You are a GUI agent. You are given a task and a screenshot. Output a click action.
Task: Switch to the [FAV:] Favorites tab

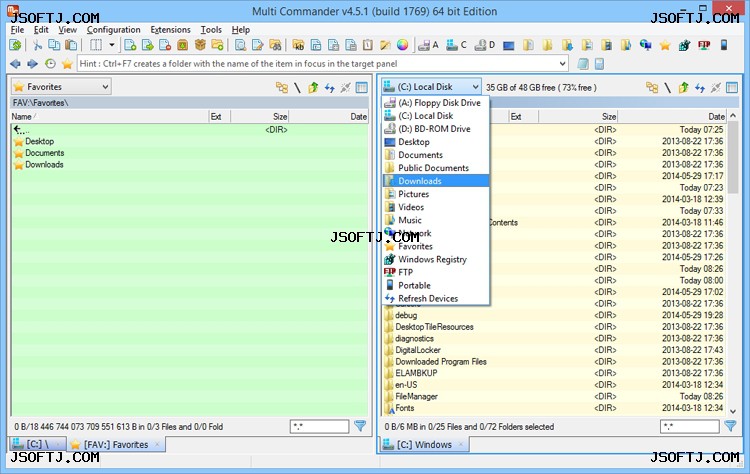(x=116, y=444)
